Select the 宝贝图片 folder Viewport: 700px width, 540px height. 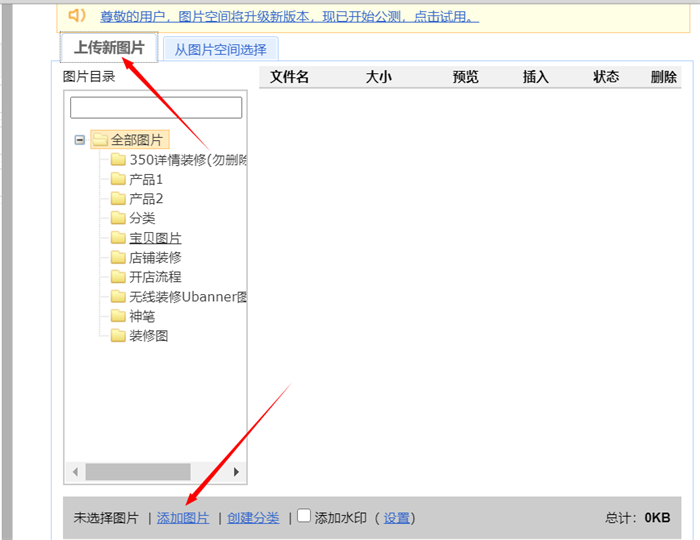pos(155,238)
